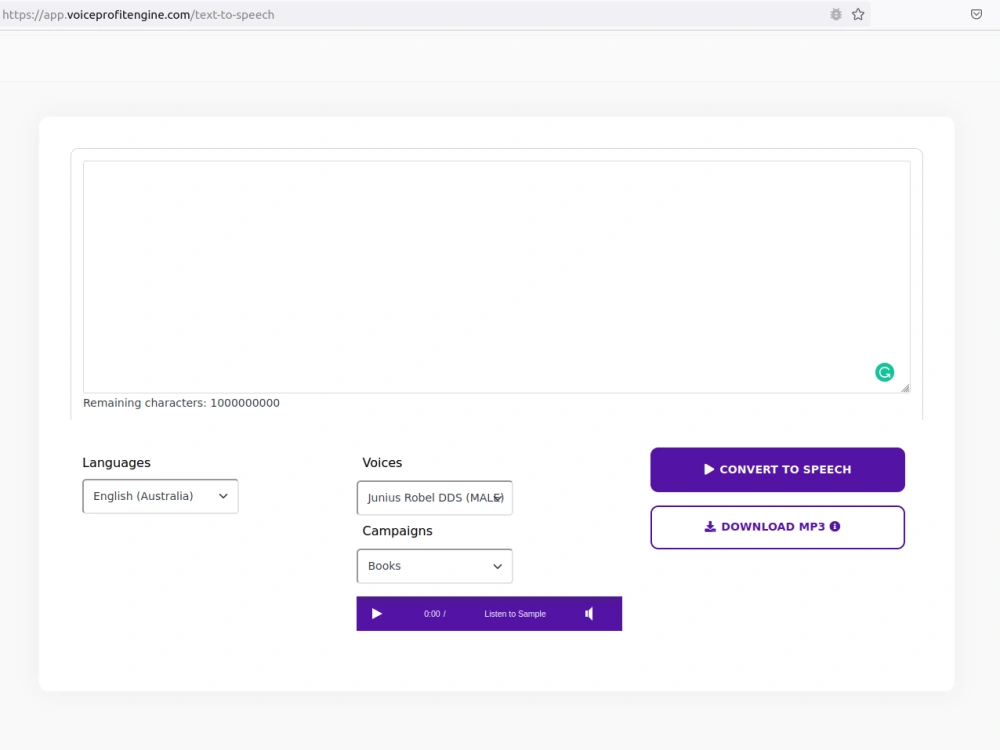Open the extension bug icon in the address bar

pos(835,15)
